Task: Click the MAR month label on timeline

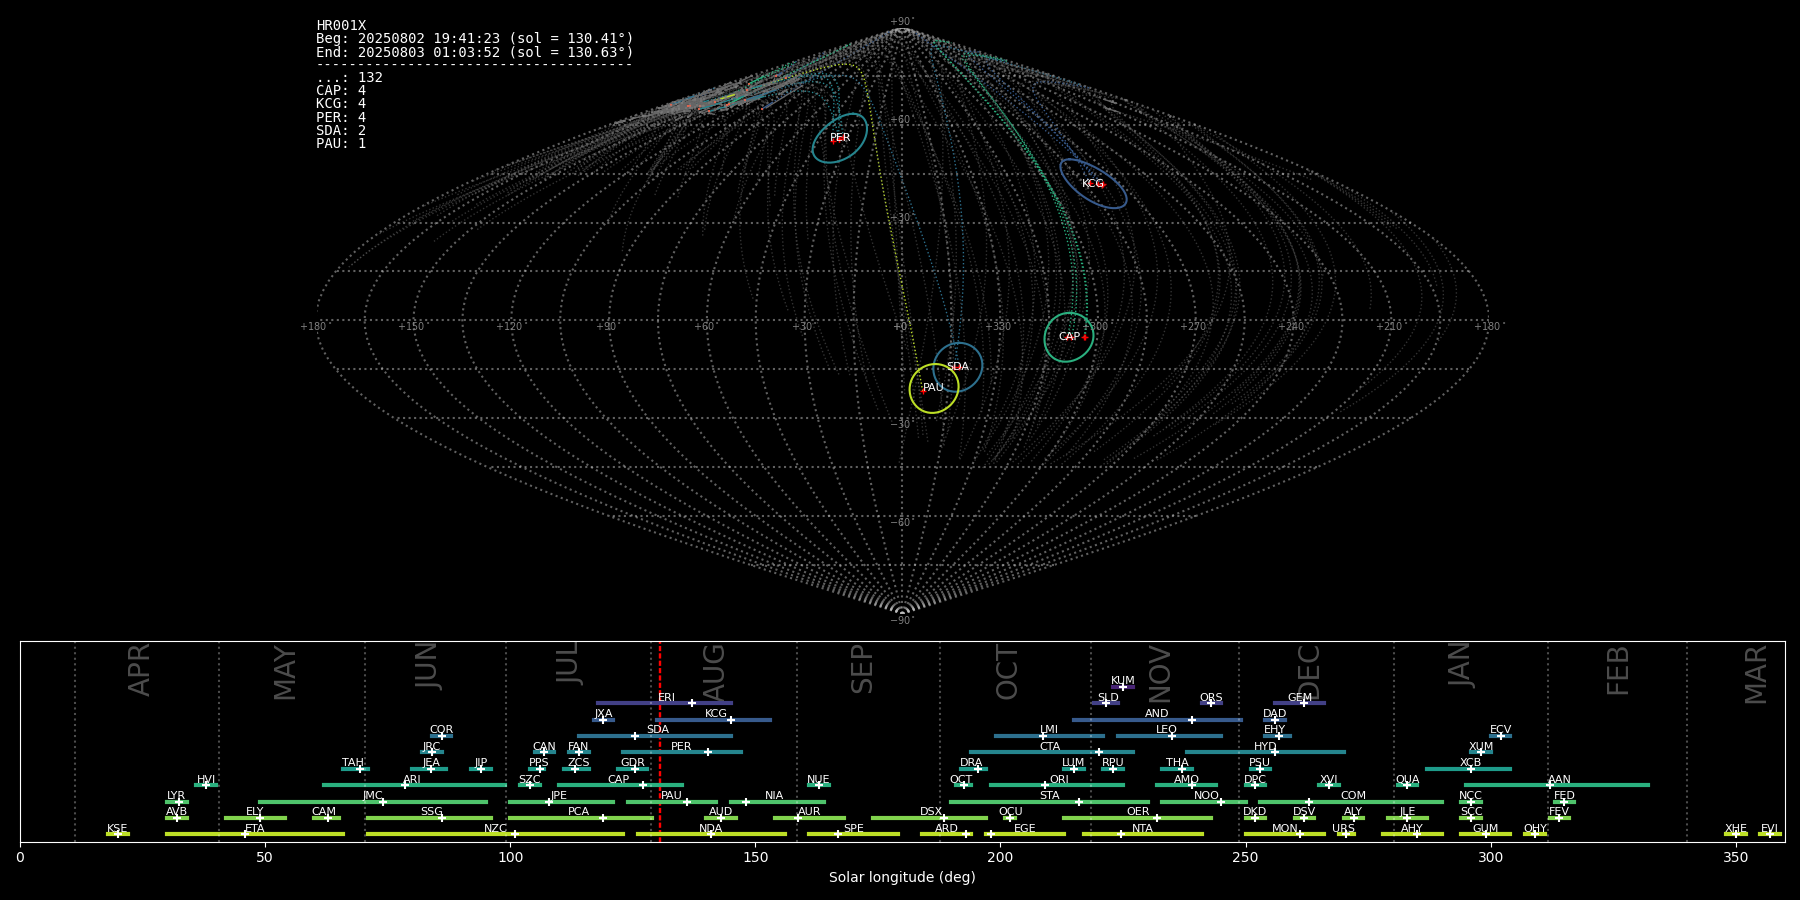Action: [1756, 674]
